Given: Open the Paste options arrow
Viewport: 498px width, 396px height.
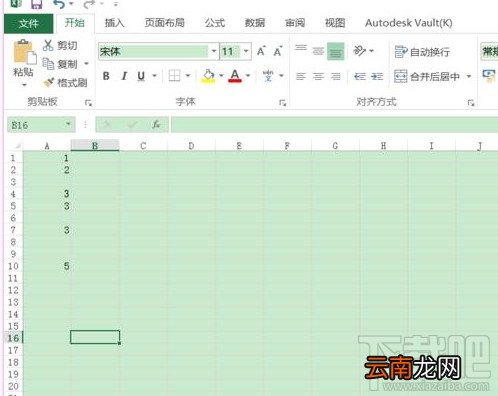Looking at the screenshot, I should pos(24,85).
